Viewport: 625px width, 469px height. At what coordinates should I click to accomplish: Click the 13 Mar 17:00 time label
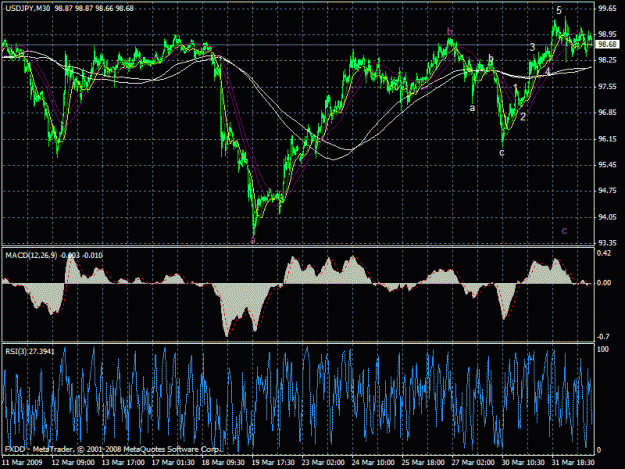123,463
